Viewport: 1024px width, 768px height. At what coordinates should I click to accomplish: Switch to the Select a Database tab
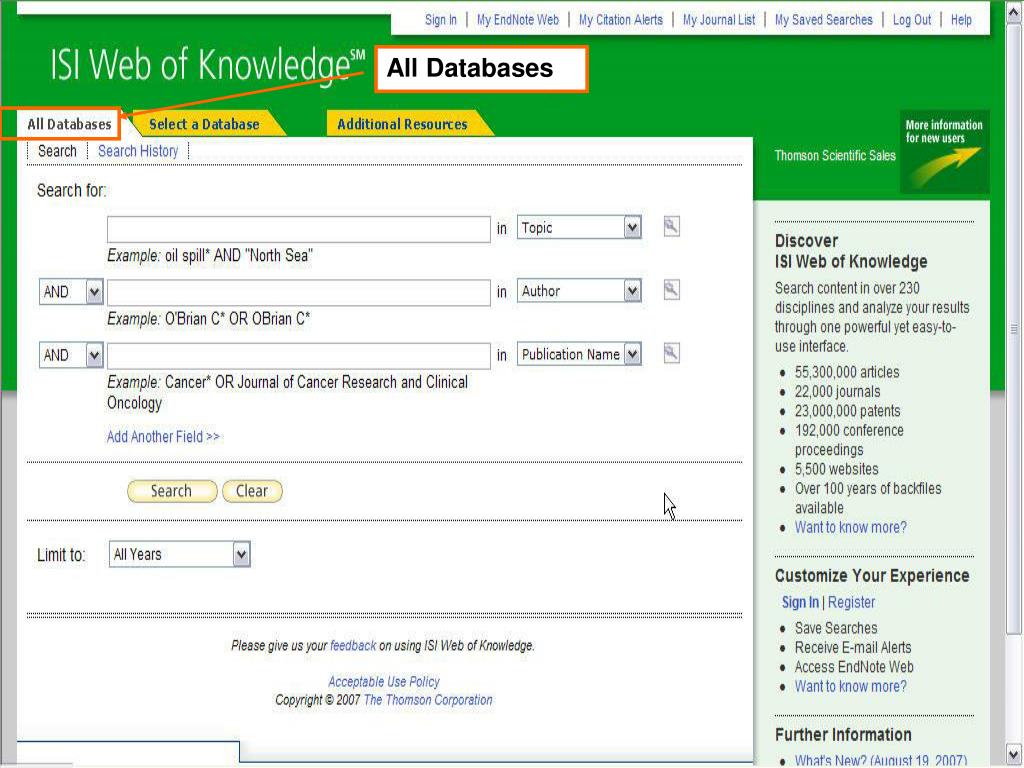[204, 124]
